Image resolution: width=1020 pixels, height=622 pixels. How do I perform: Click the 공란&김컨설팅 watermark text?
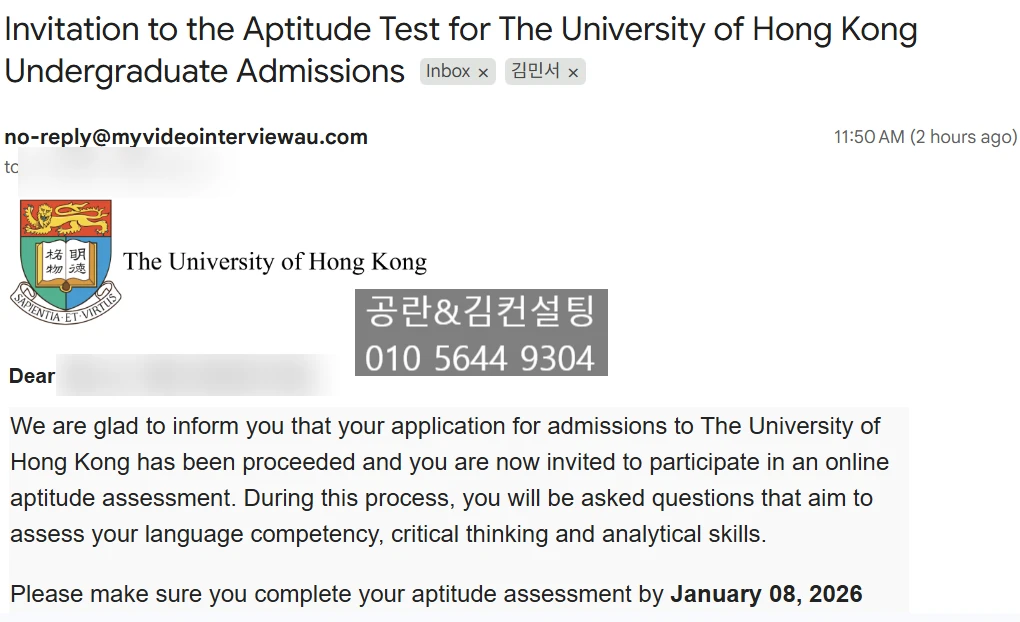click(x=481, y=311)
